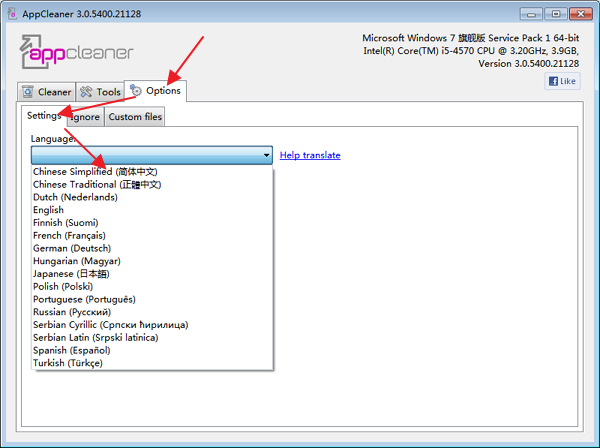Select Turkish (Türkçe) language
Viewport: 600px width, 448px height.
[152, 363]
